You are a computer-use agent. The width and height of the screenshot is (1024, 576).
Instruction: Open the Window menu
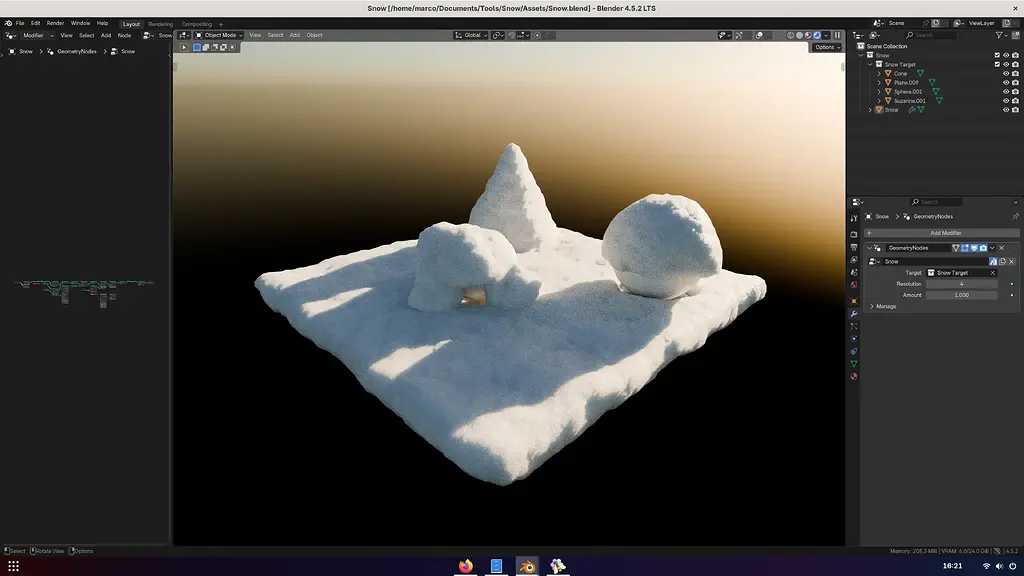pos(80,23)
